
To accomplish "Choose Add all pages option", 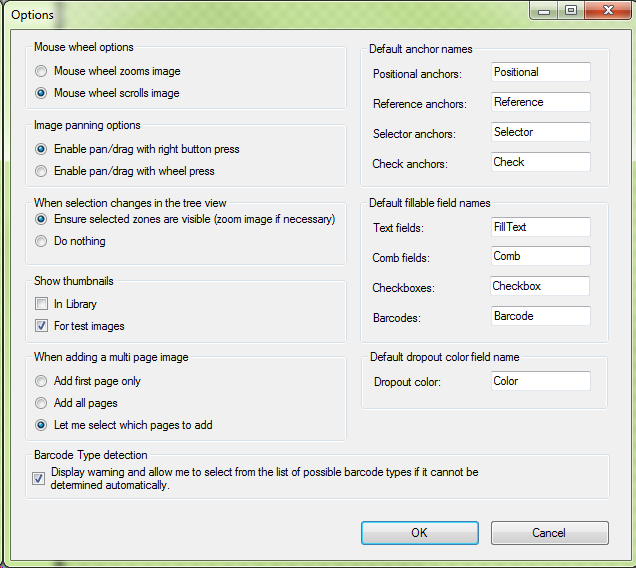I will click(41, 403).
